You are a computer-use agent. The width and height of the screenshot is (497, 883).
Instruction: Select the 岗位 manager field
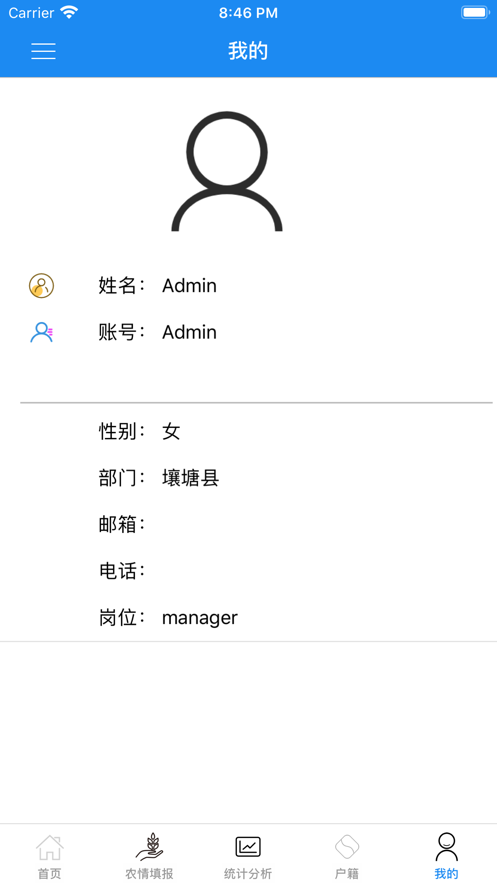pos(248,618)
